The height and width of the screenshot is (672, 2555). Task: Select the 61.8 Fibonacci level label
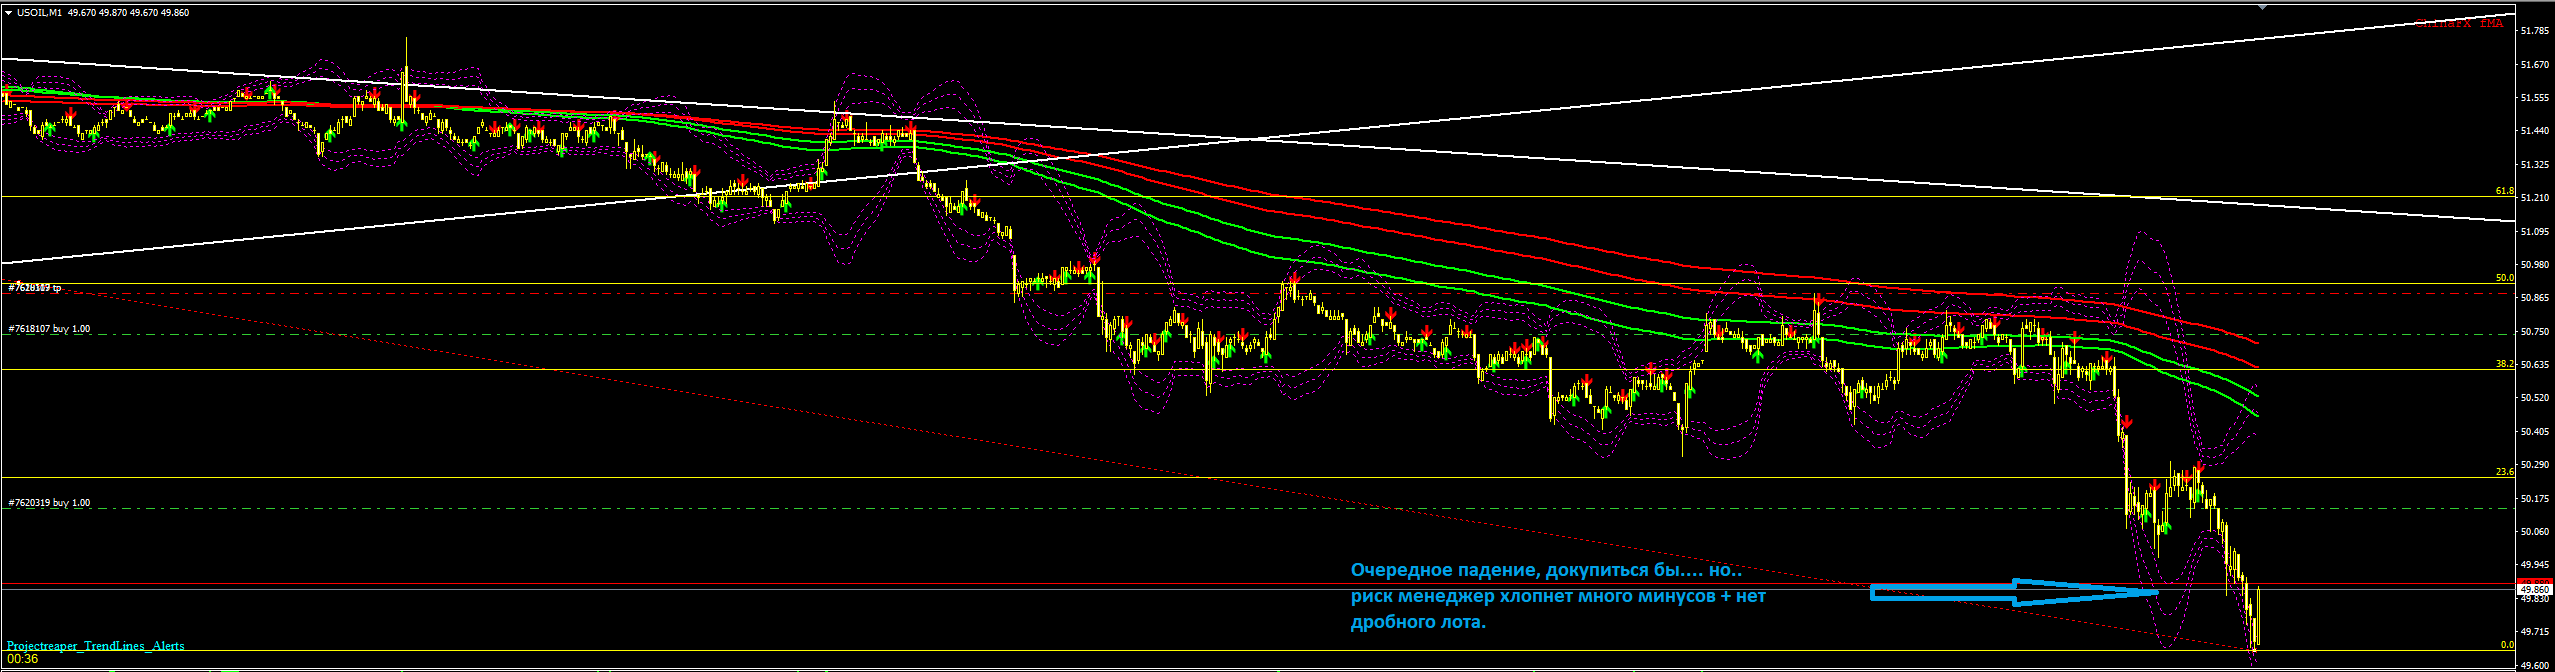click(x=2504, y=191)
